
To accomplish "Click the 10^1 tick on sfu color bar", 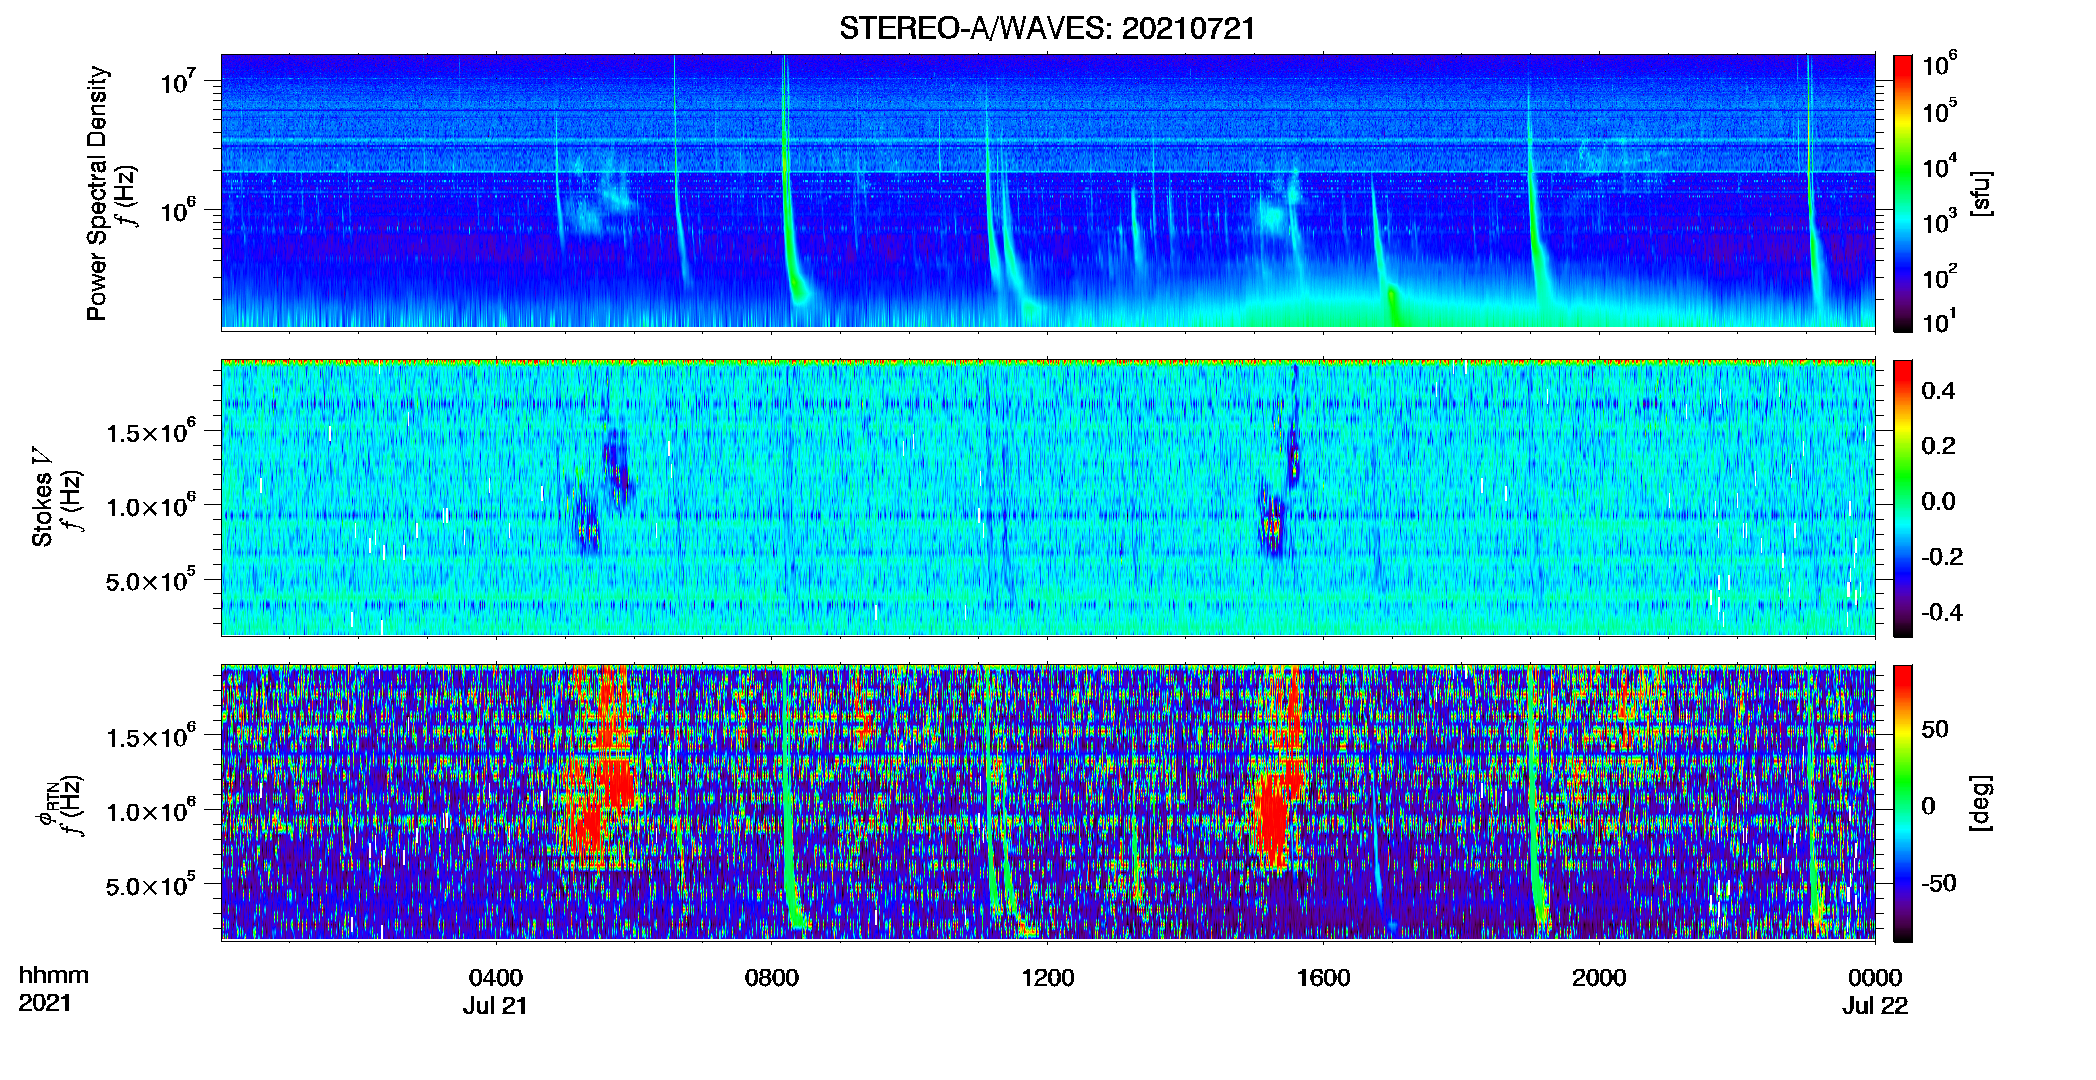I will 1940,321.
